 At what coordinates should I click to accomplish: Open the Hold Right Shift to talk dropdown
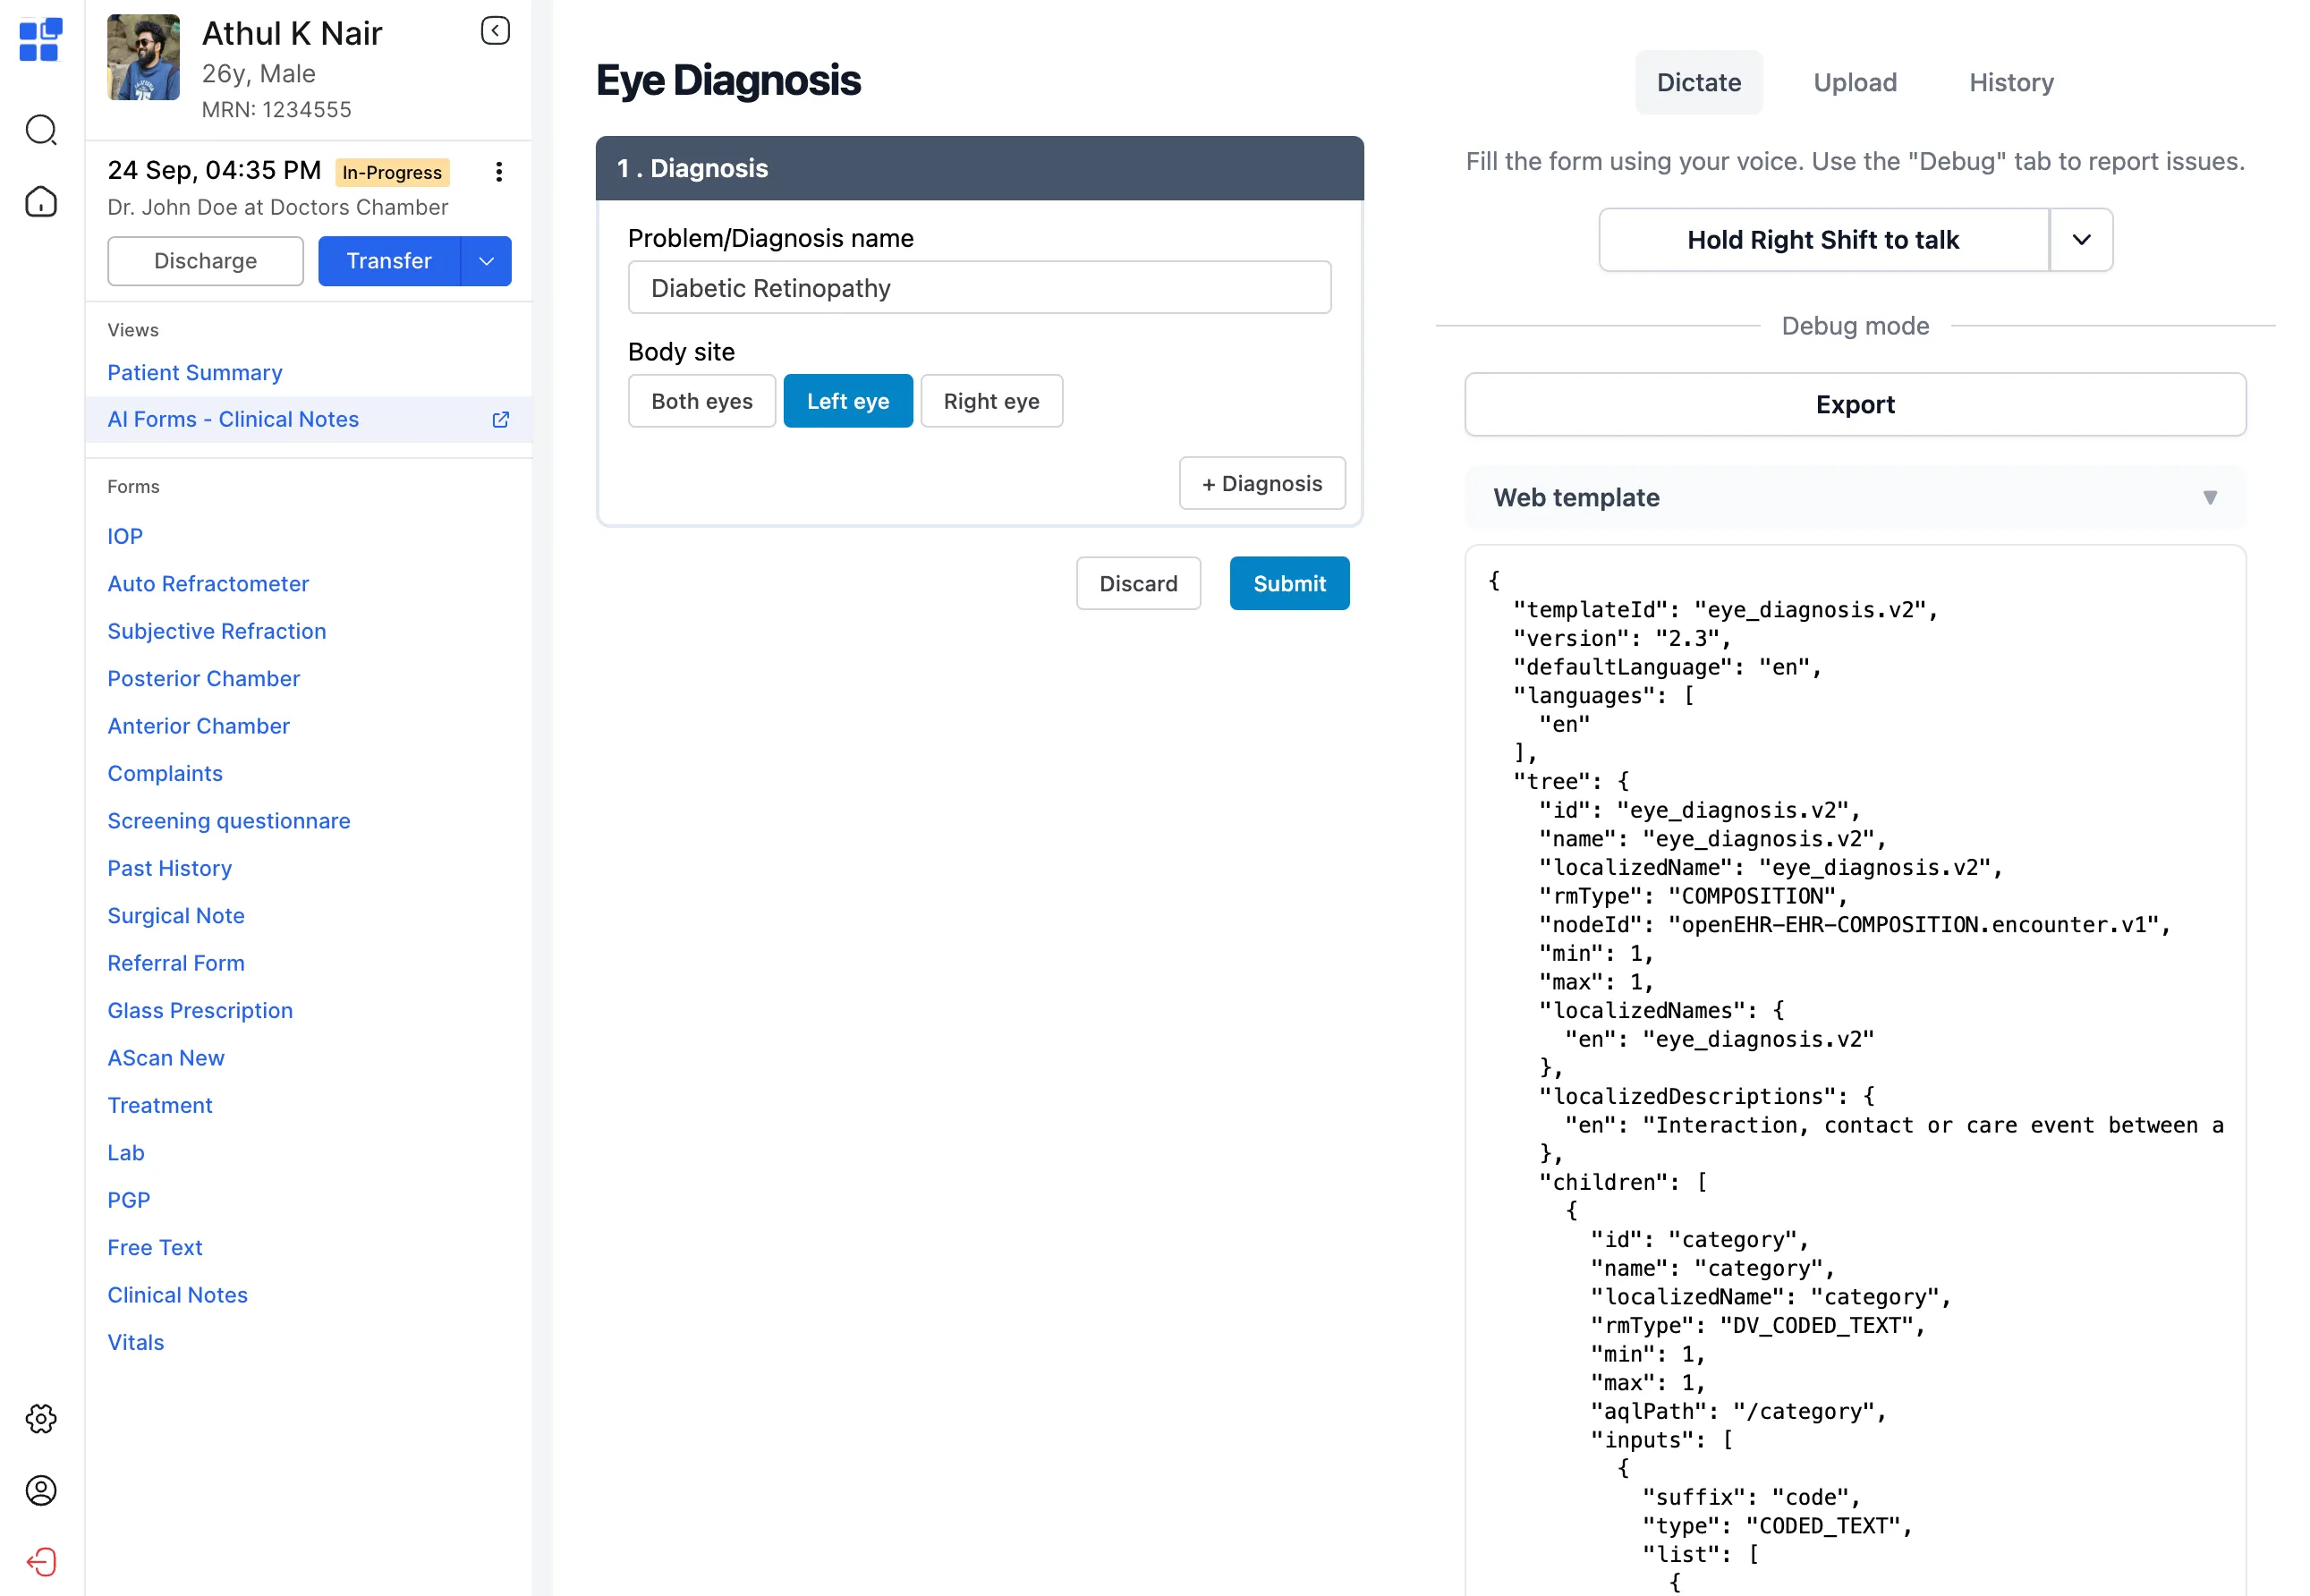coord(2081,240)
